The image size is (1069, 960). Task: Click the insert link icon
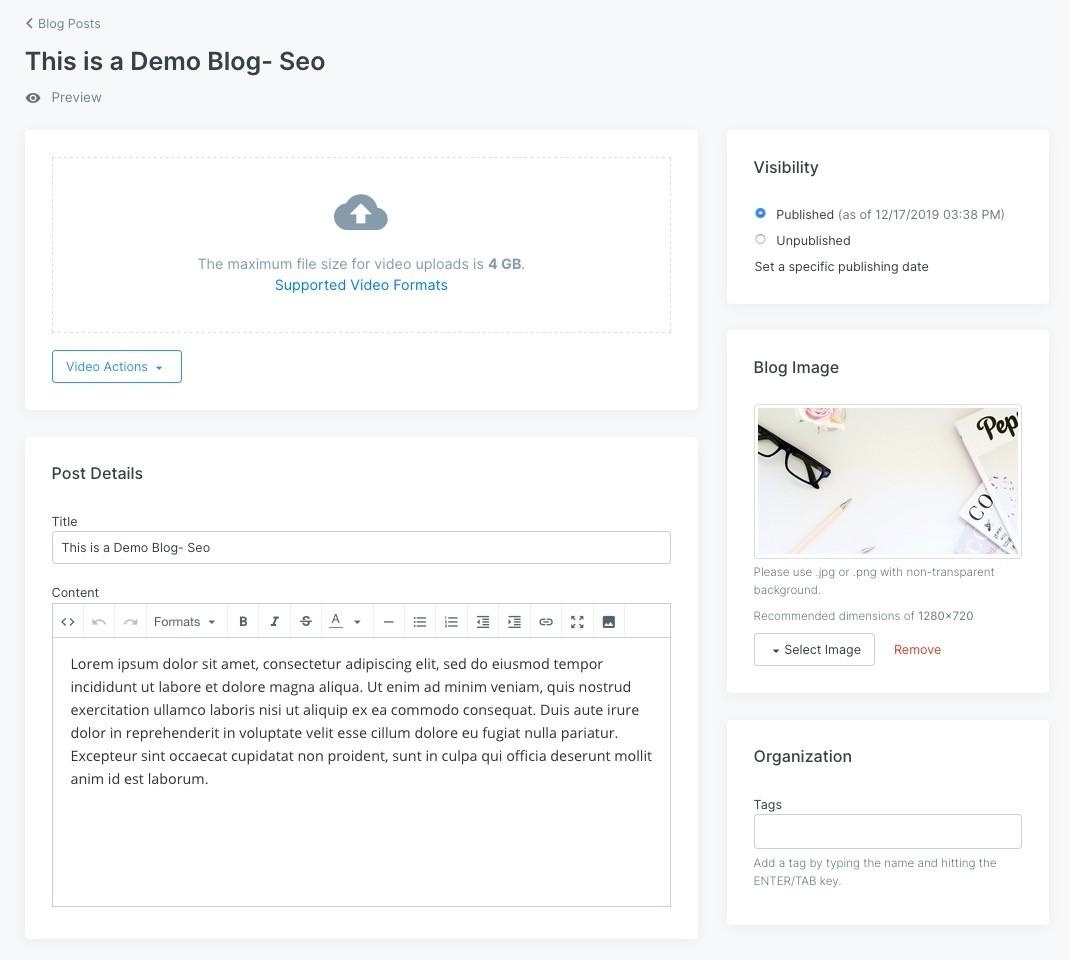pyautogui.click(x=546, y=622)
